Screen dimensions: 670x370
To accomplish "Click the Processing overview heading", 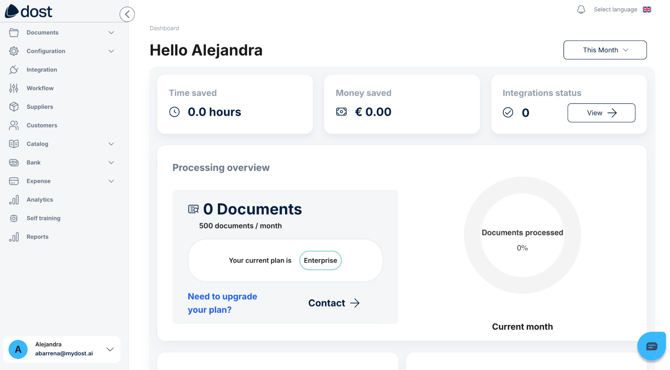I will coord(221,168).
